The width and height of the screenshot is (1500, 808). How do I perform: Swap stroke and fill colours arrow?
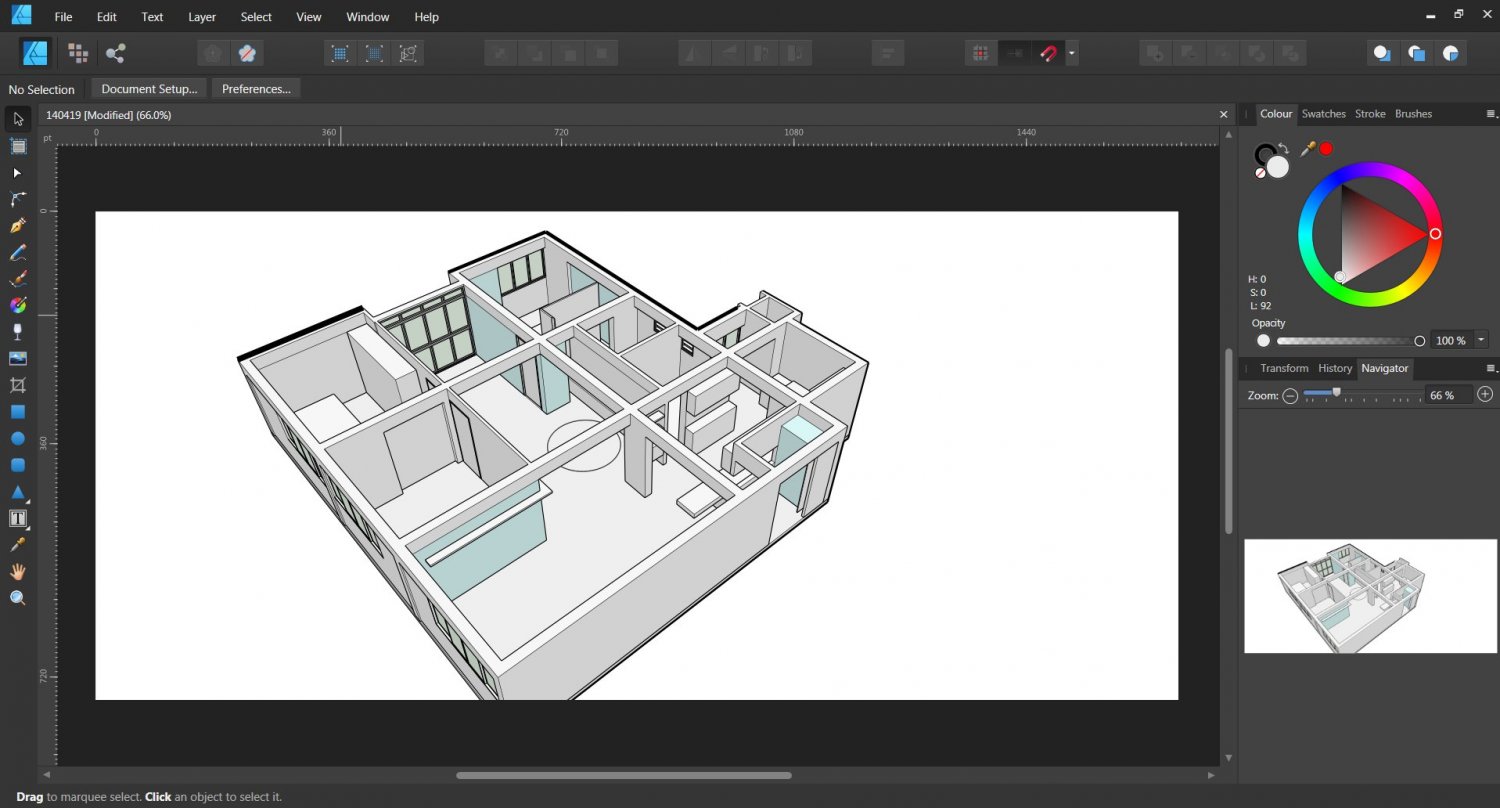(x=1284, y=148)
